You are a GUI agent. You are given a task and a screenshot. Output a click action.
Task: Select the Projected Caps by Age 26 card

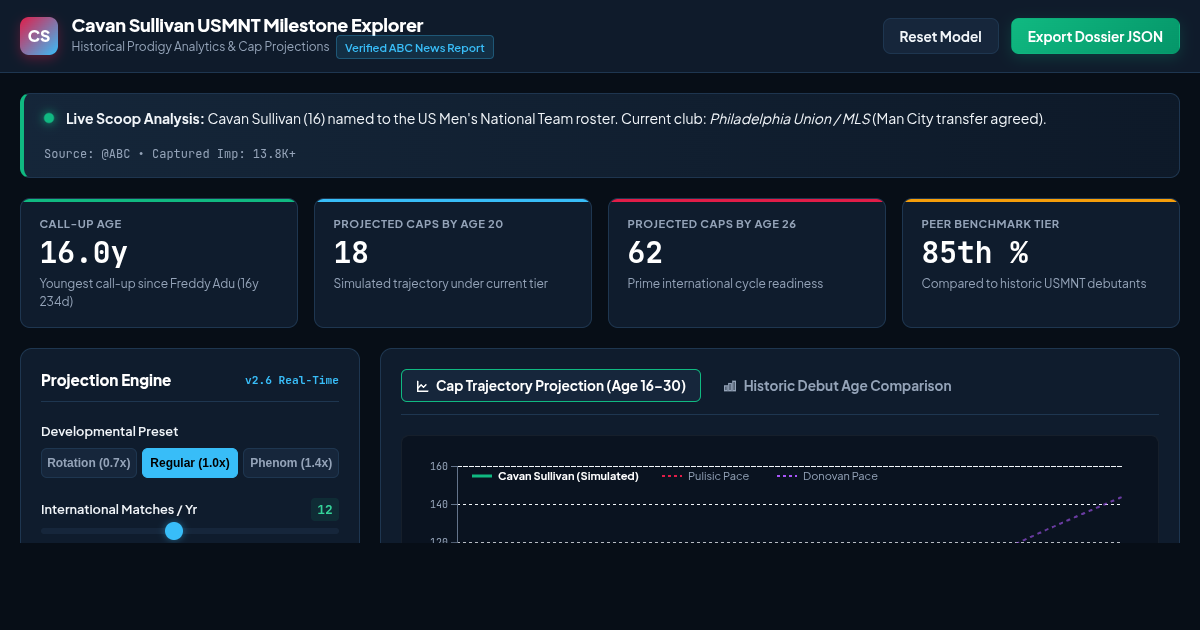[x=747, y=263]
